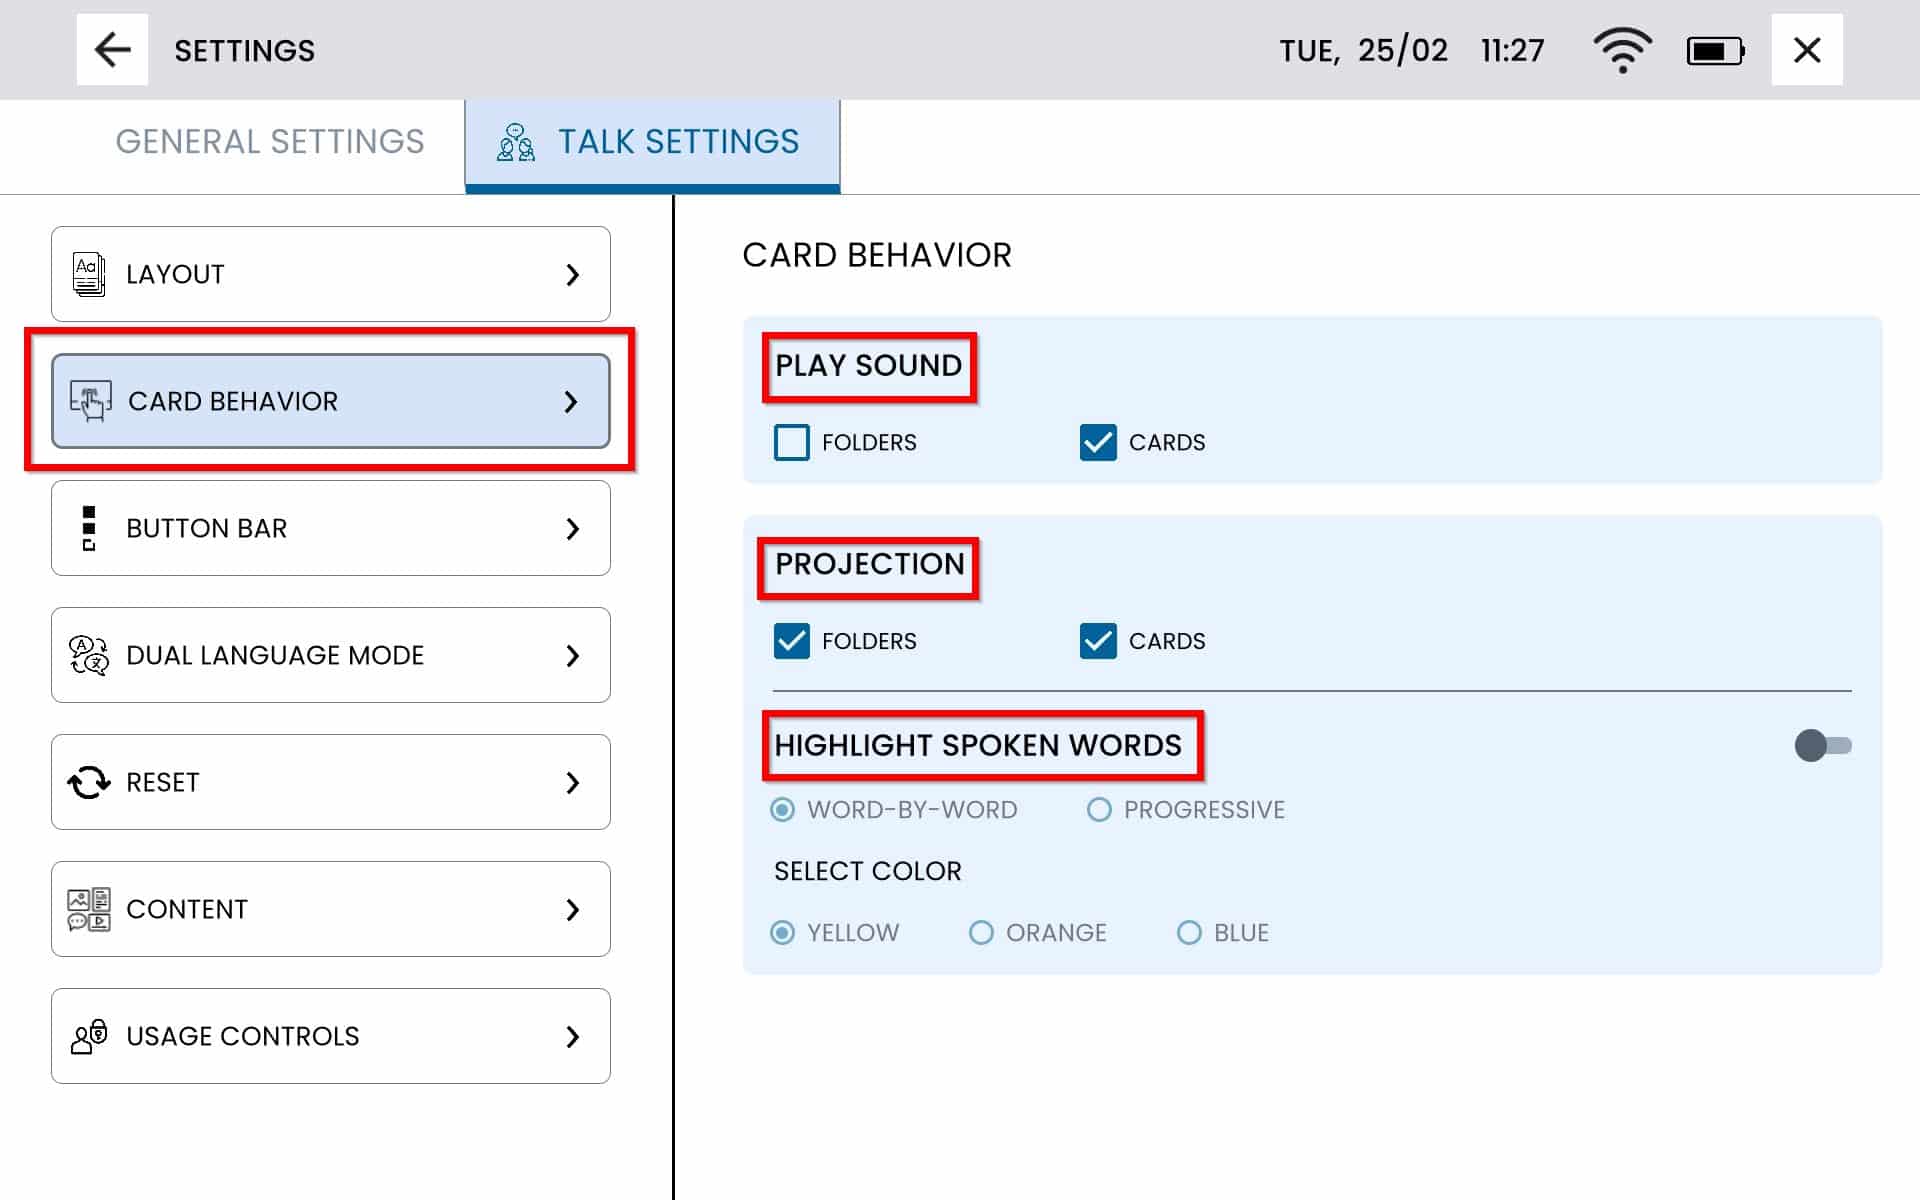
Task: Expand the Layout chevron arrow
Action: coord(572,274)
